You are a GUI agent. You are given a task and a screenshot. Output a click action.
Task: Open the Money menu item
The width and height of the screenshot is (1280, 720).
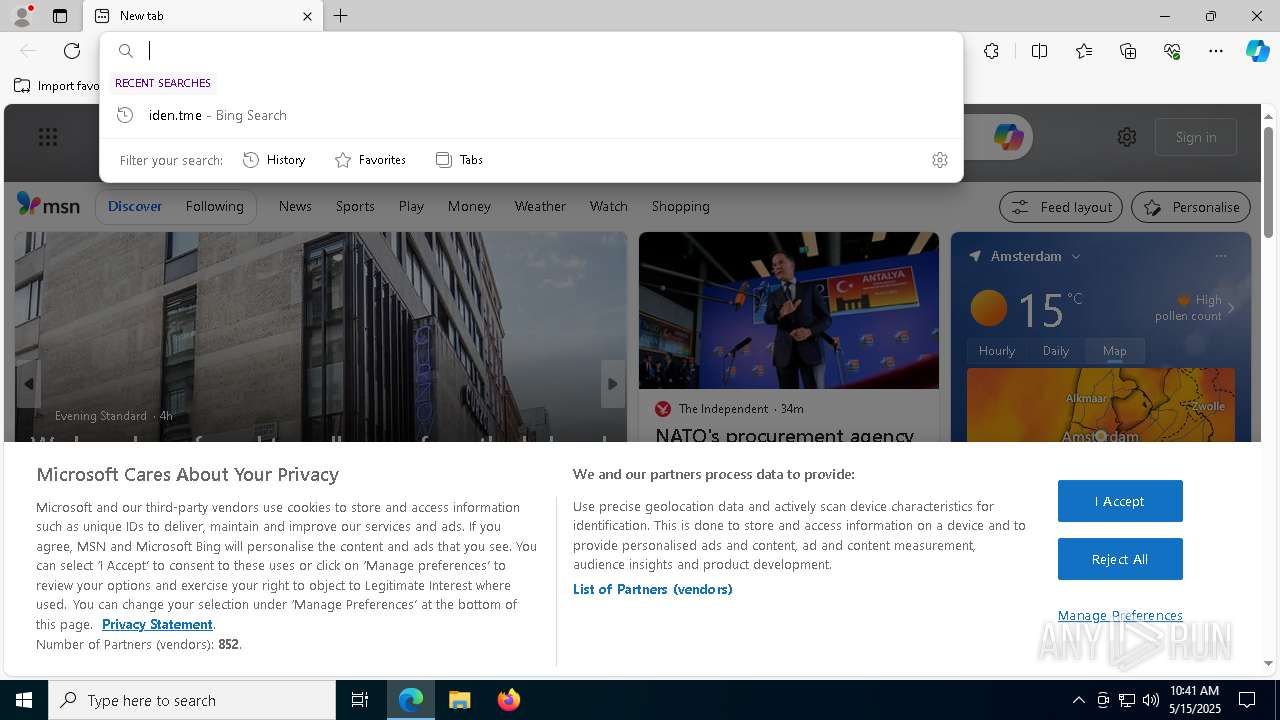(x=469, y=206)
